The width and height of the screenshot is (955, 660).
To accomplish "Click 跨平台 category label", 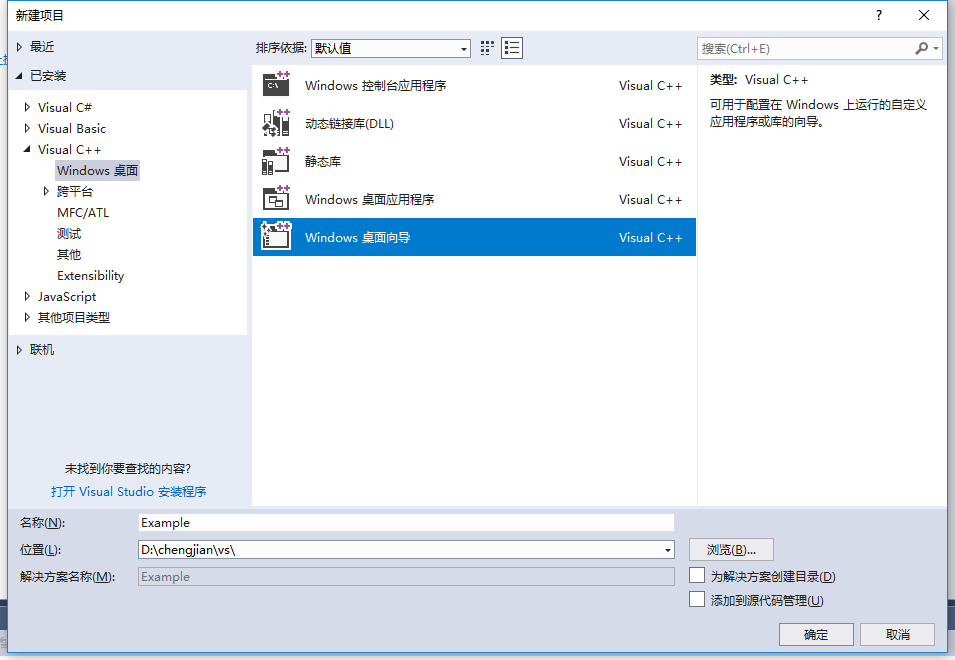I will point(75,191).
